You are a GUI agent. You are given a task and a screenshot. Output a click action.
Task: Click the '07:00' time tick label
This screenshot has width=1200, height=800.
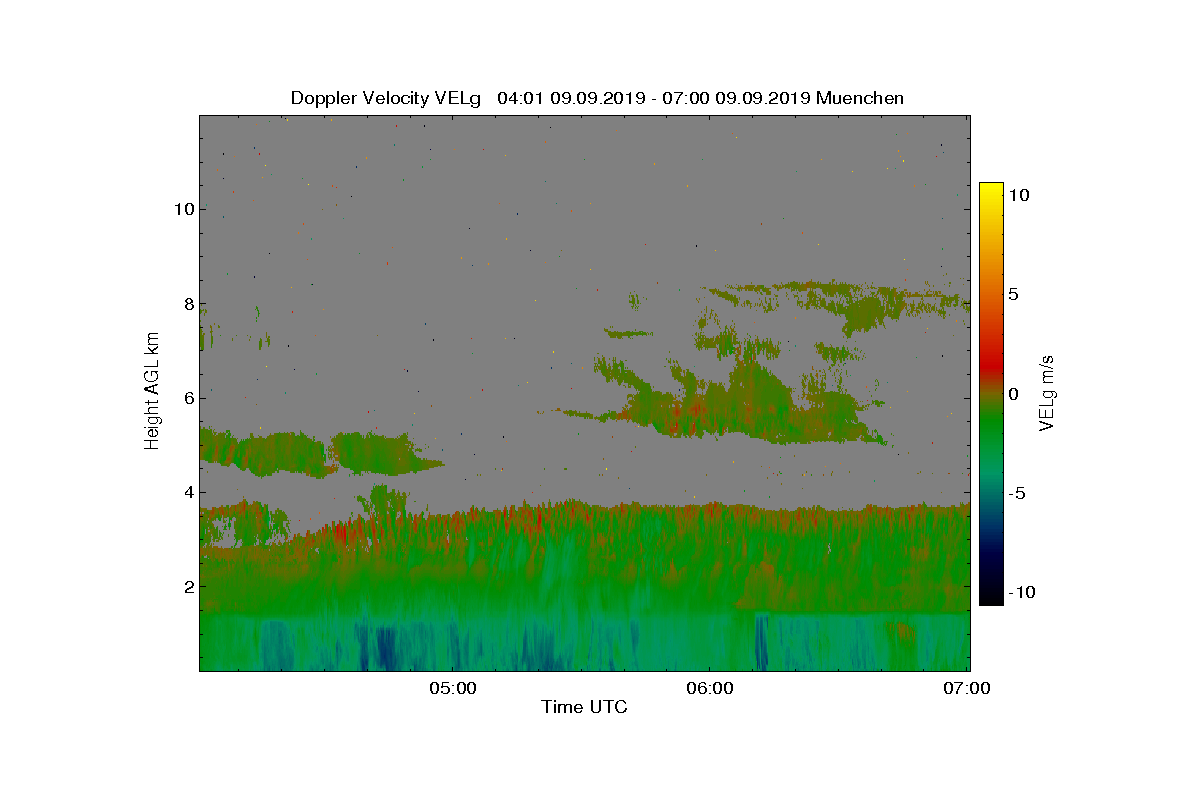pyautogui.click(x=968, y=688)
